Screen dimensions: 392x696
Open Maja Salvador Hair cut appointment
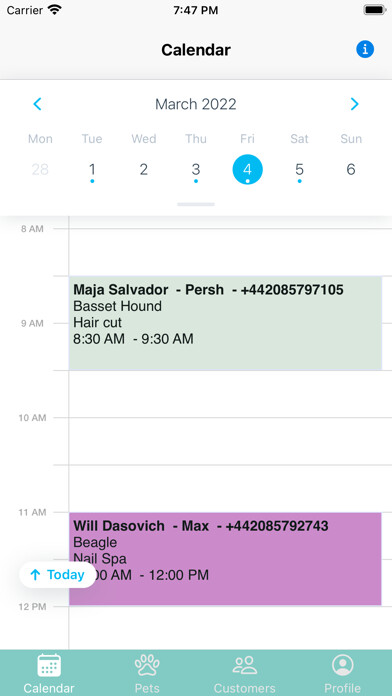(226, 323)
